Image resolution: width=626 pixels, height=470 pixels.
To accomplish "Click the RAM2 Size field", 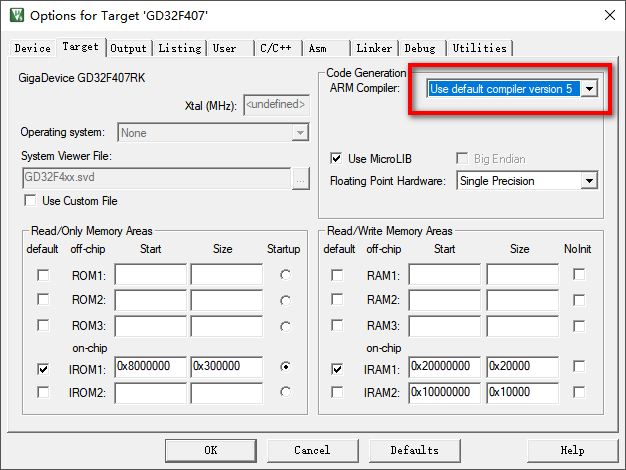I will click(x=523, y=300).
